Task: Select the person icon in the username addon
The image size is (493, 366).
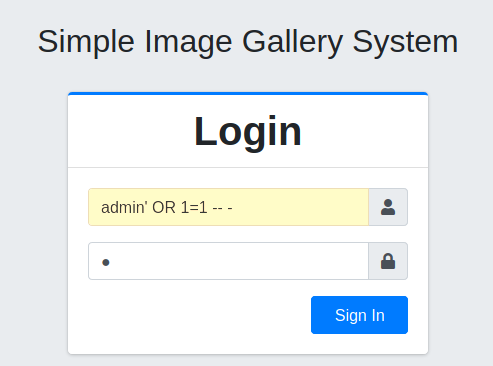Action: 388,207
